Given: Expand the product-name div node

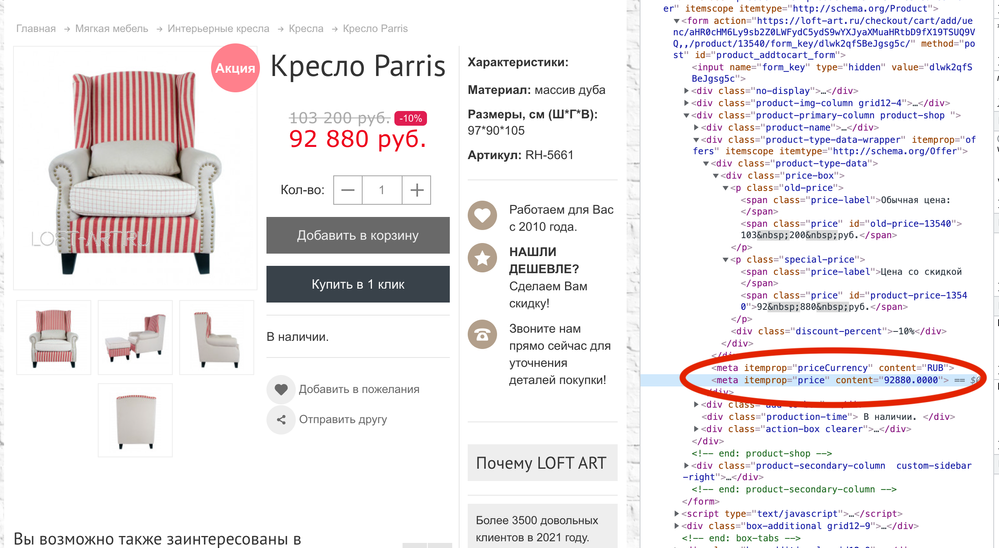Looking at the screenshot, I should [x=697, y=127].
